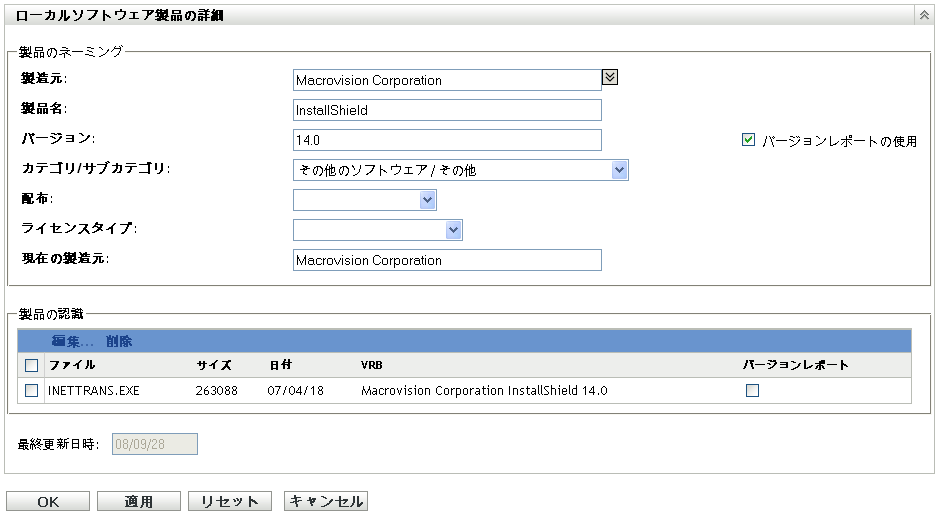Click the 現在の製造元 text field
943x518 pixels.
coord(447,260)
